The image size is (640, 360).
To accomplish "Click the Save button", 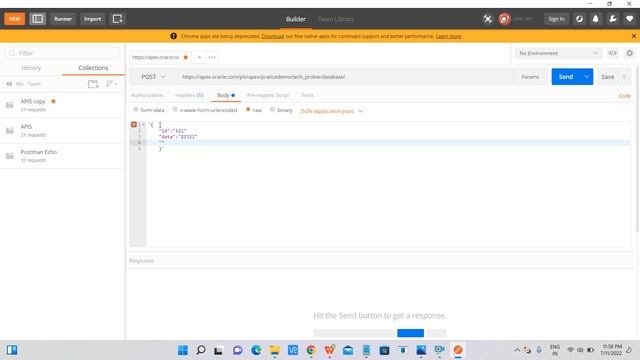I will [x=608, y=77].
